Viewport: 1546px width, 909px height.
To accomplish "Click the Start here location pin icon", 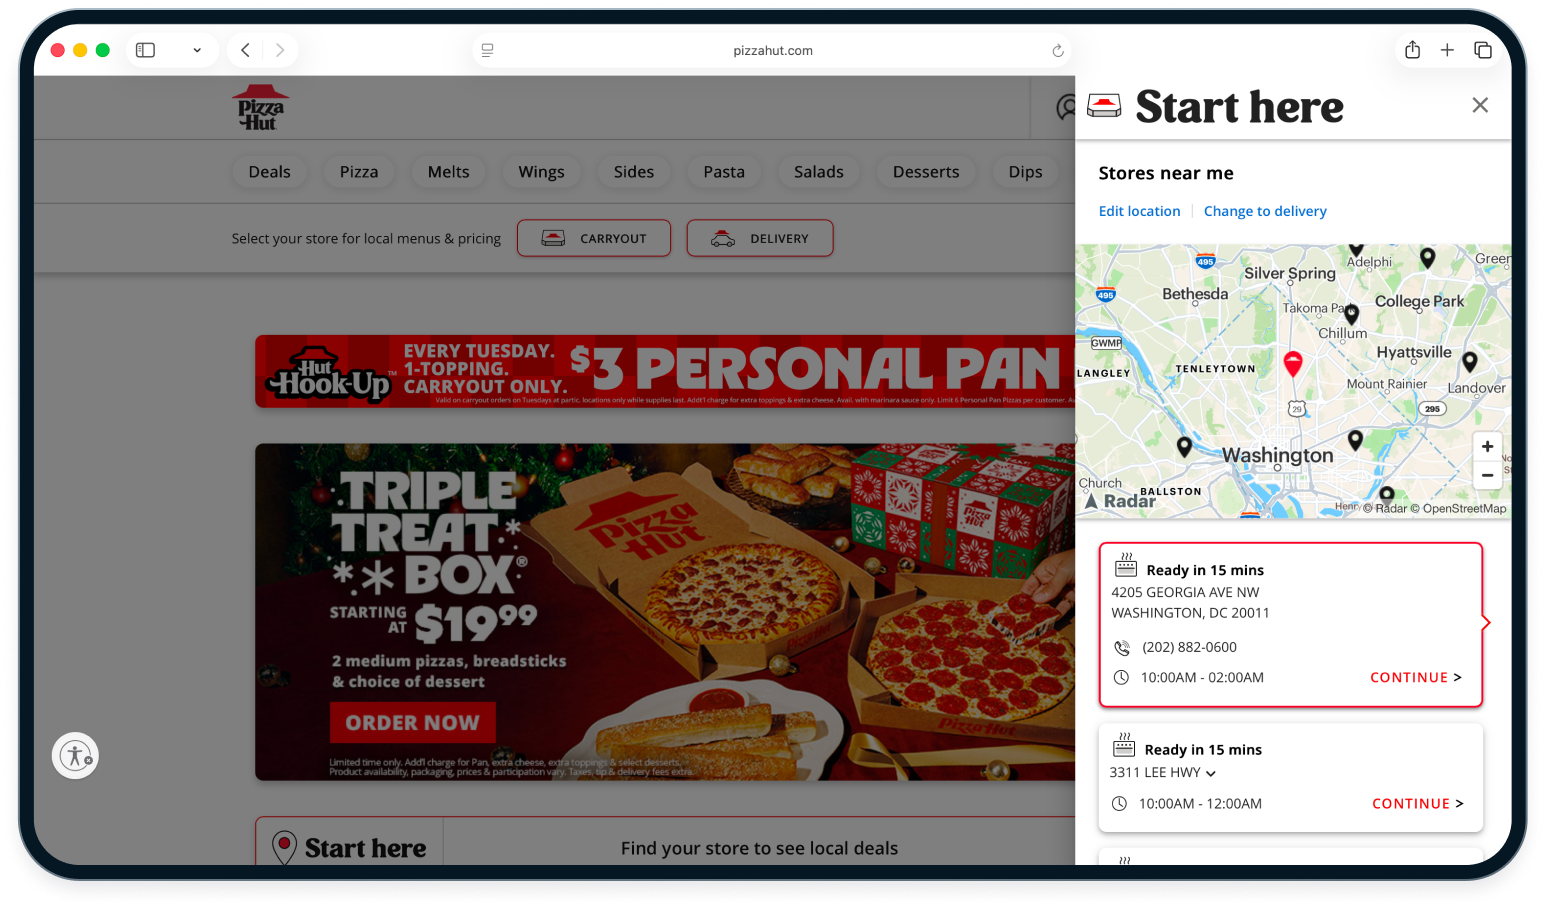I will tap(286, 847).
